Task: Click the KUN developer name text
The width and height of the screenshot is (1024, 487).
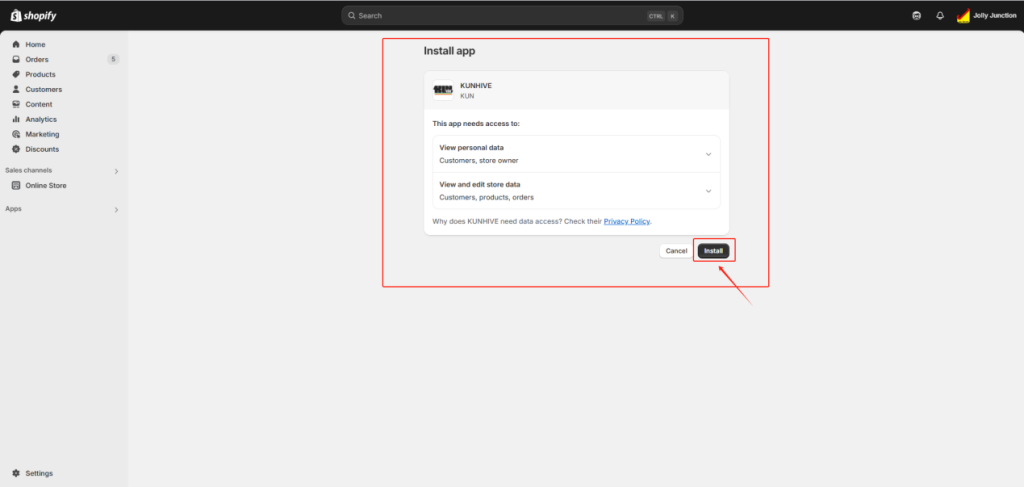Action: click(x=467, y=96)
